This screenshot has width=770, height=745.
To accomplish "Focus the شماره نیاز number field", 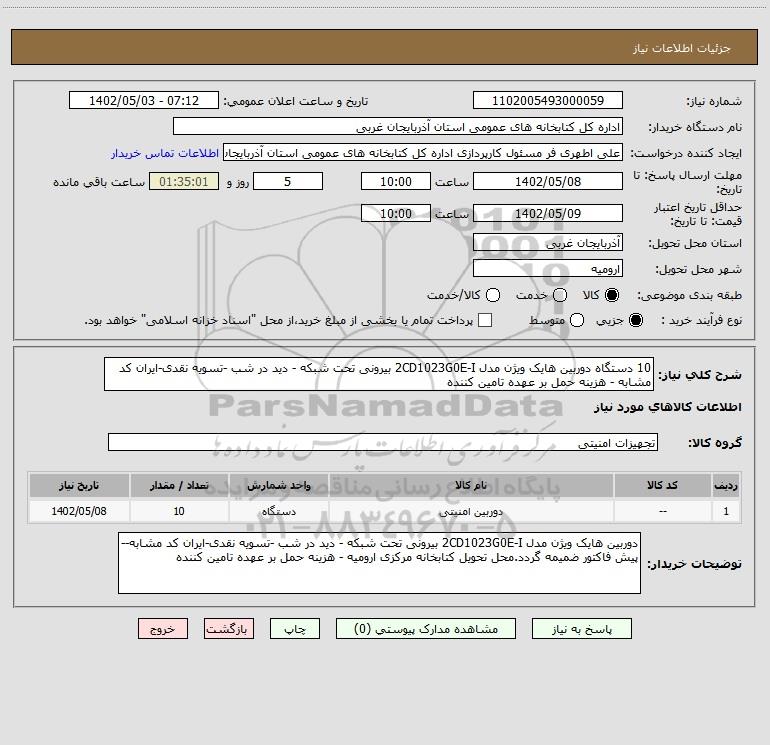I will tap(548, 101).
